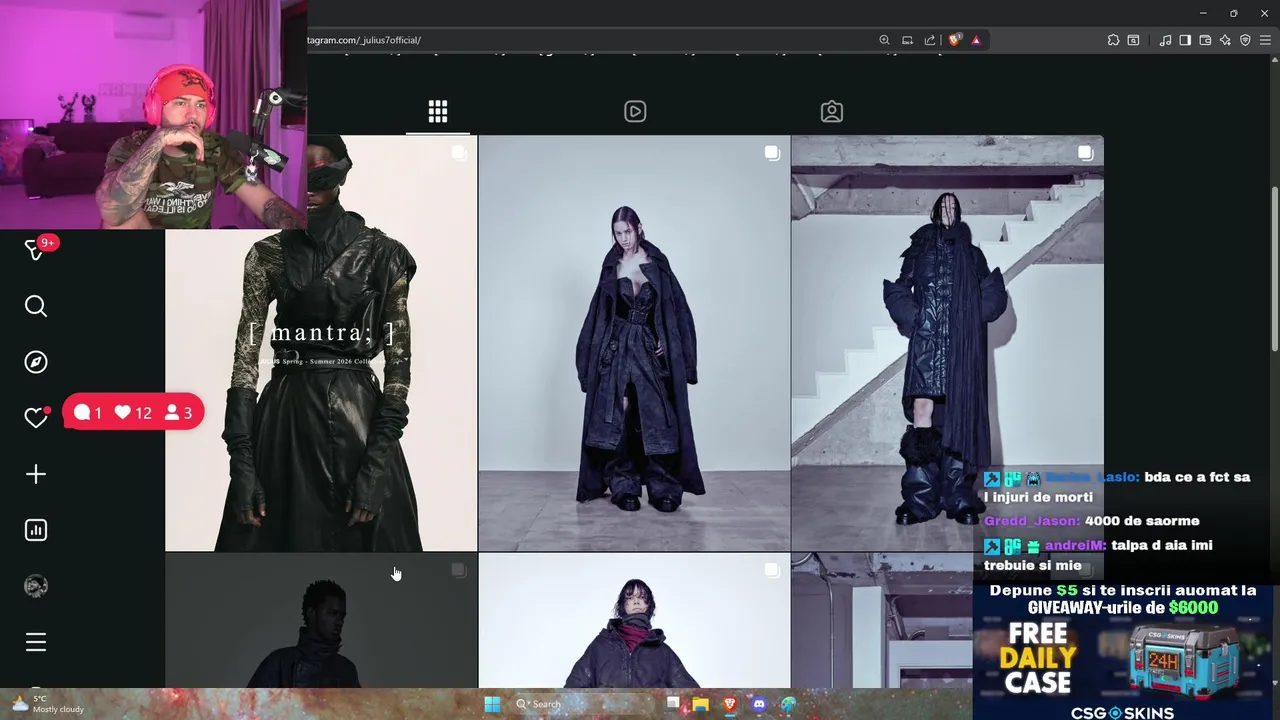Share this page using the address bar share icon
The image size is (1280, 720).
tap(930, 40)
